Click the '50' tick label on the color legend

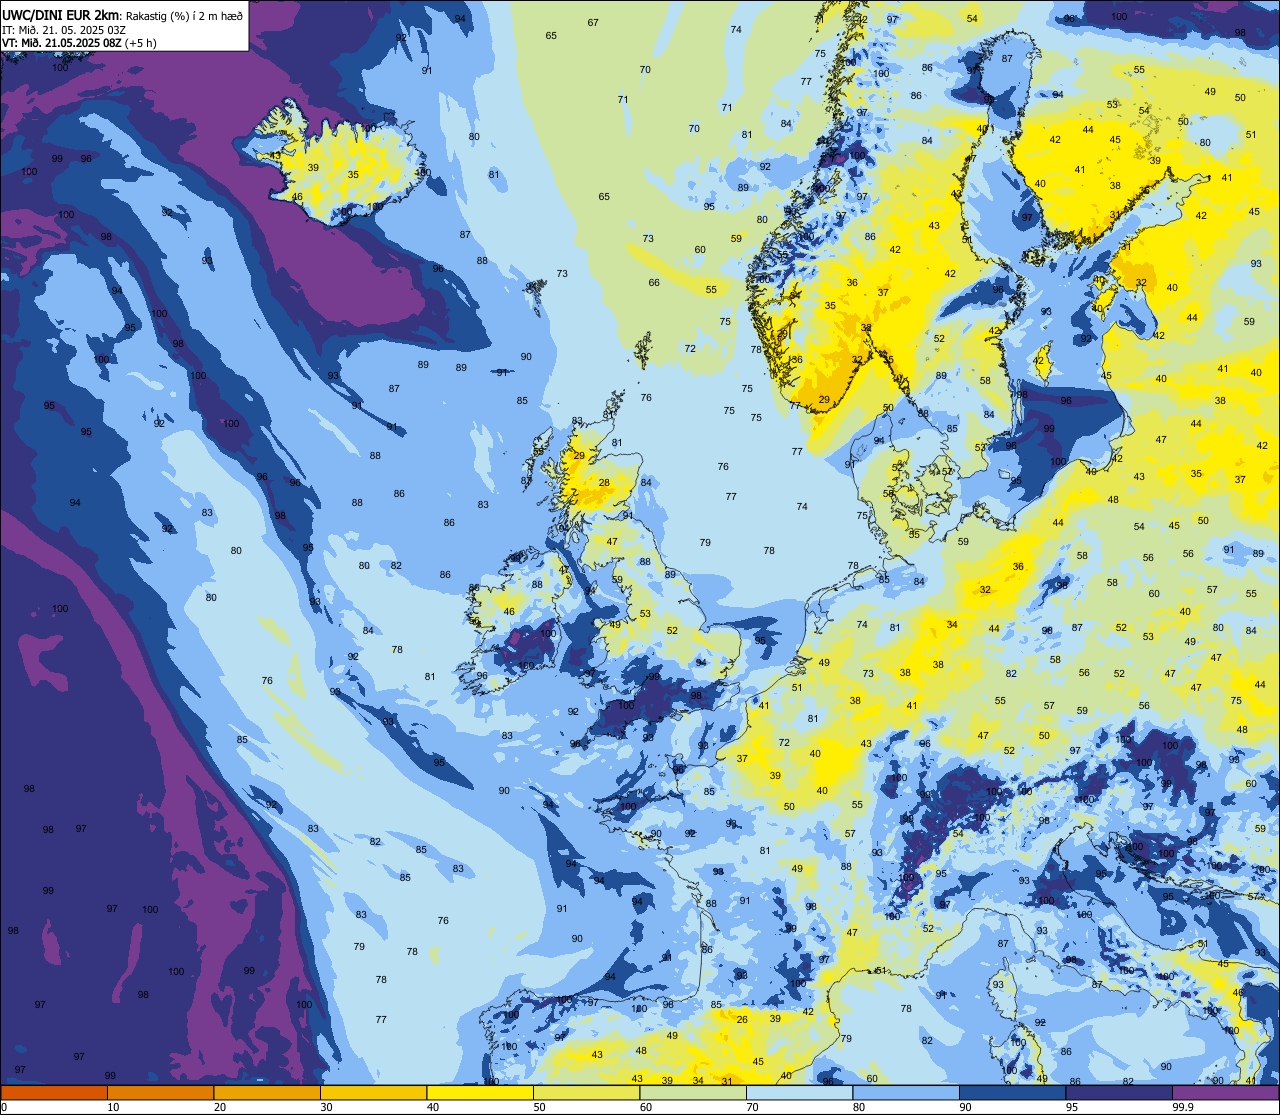[540, 1107]
